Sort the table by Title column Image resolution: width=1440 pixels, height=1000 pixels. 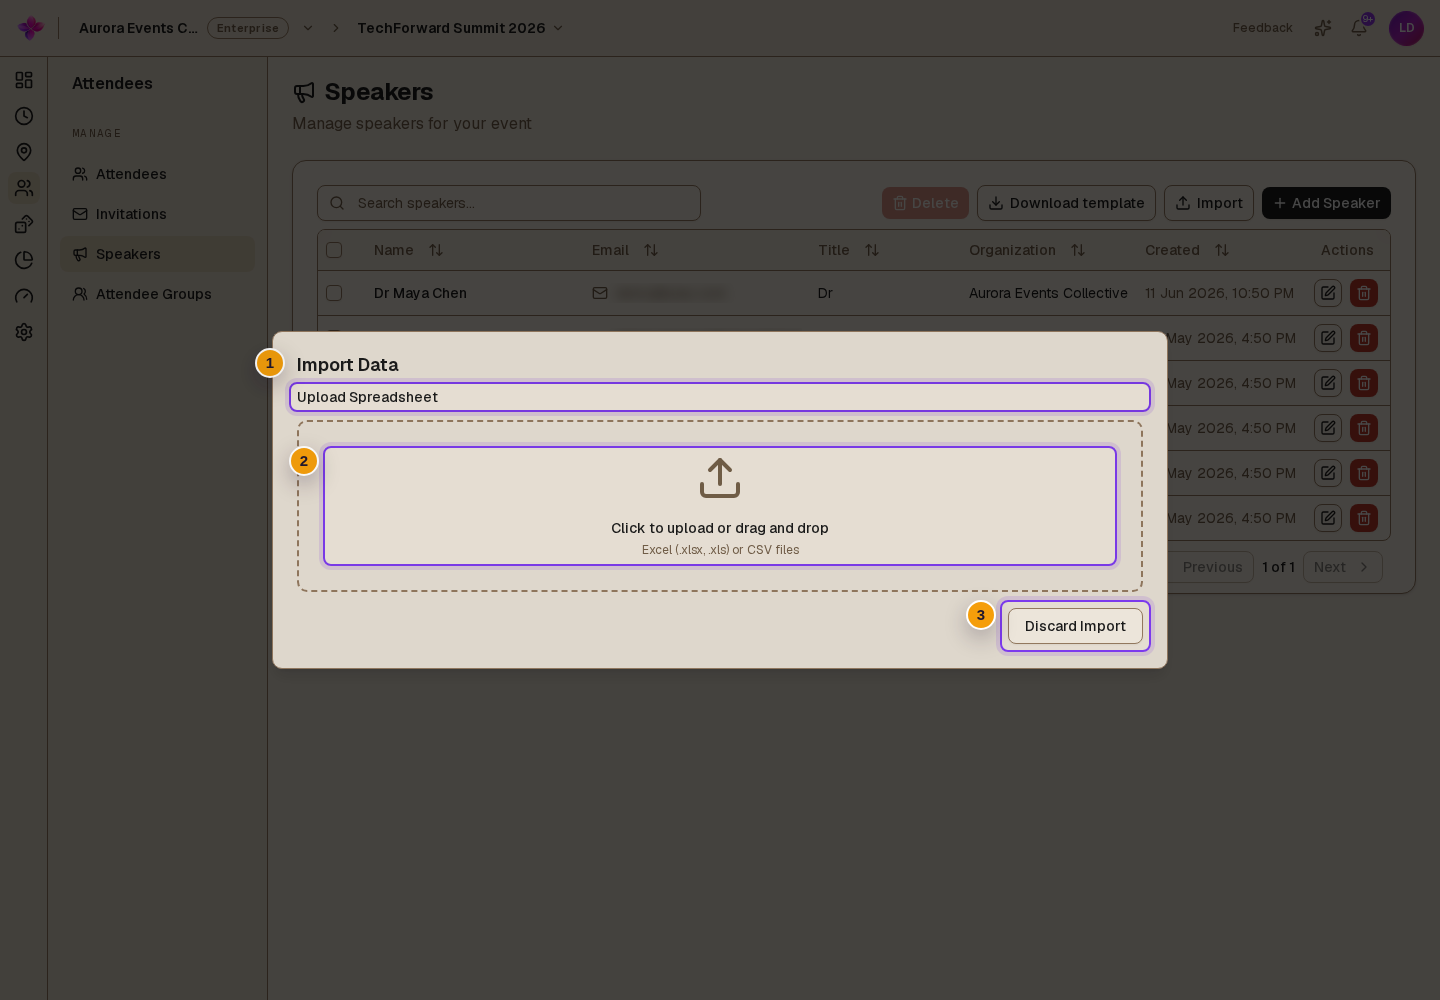[872, 250]
